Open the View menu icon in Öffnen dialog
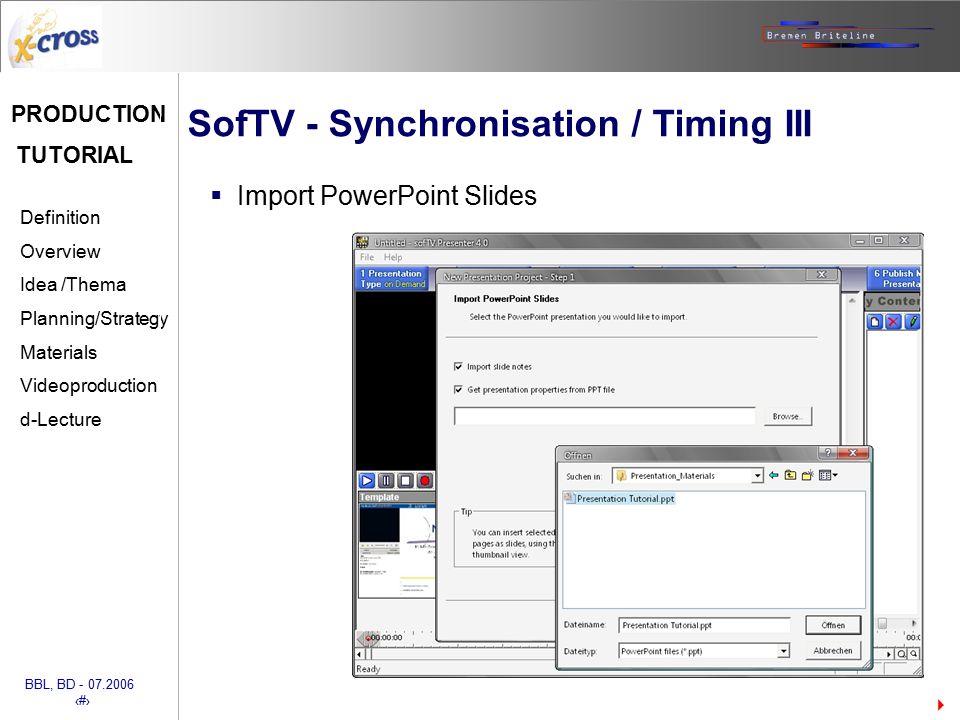The image size is (960, 720). [x=828, y=475]
